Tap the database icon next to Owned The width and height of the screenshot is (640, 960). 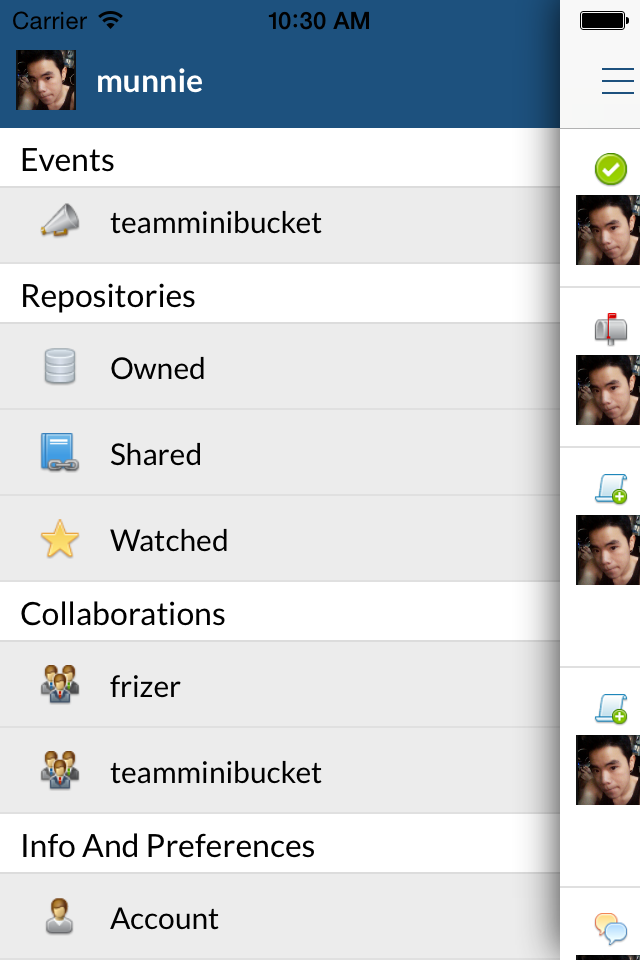(x=60, y=367)
